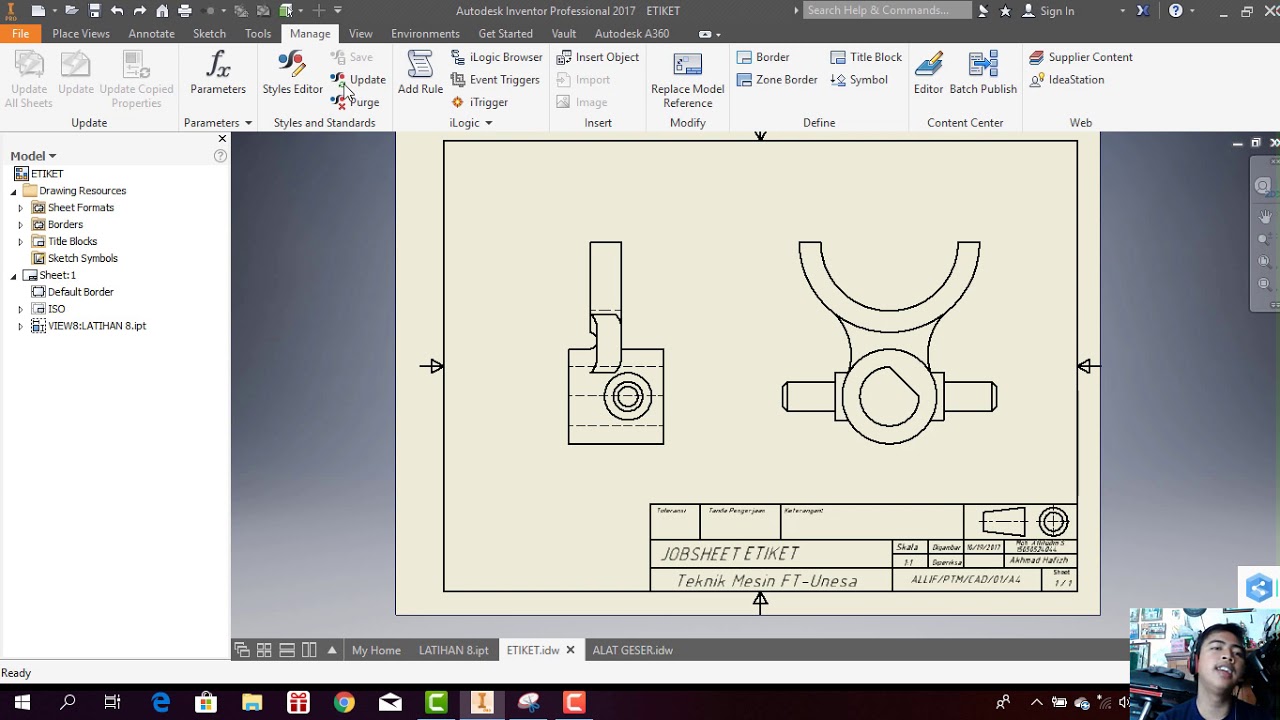Go to My Home document tab
The height and width of the screenshot is (720, 1280).
tap(376, 650)
